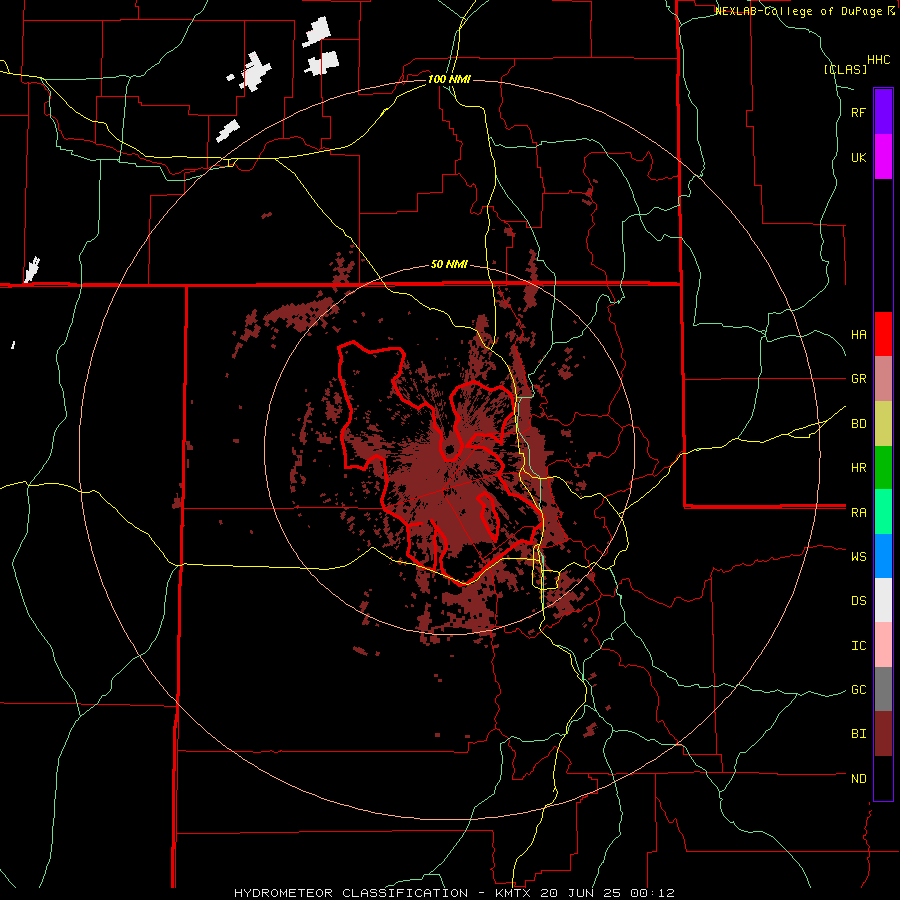
Task: Click the 'HA' legend label
Action: (858, 334)
